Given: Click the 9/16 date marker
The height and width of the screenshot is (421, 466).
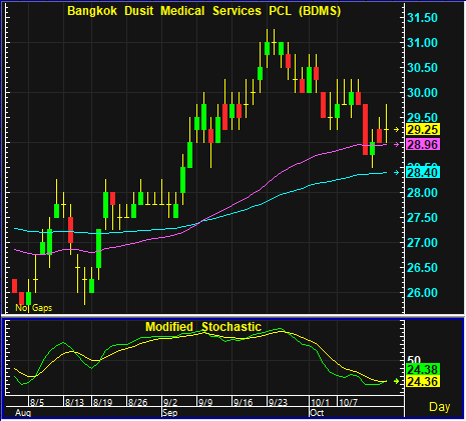Looking at the screenshot, I should pos(243,402).
